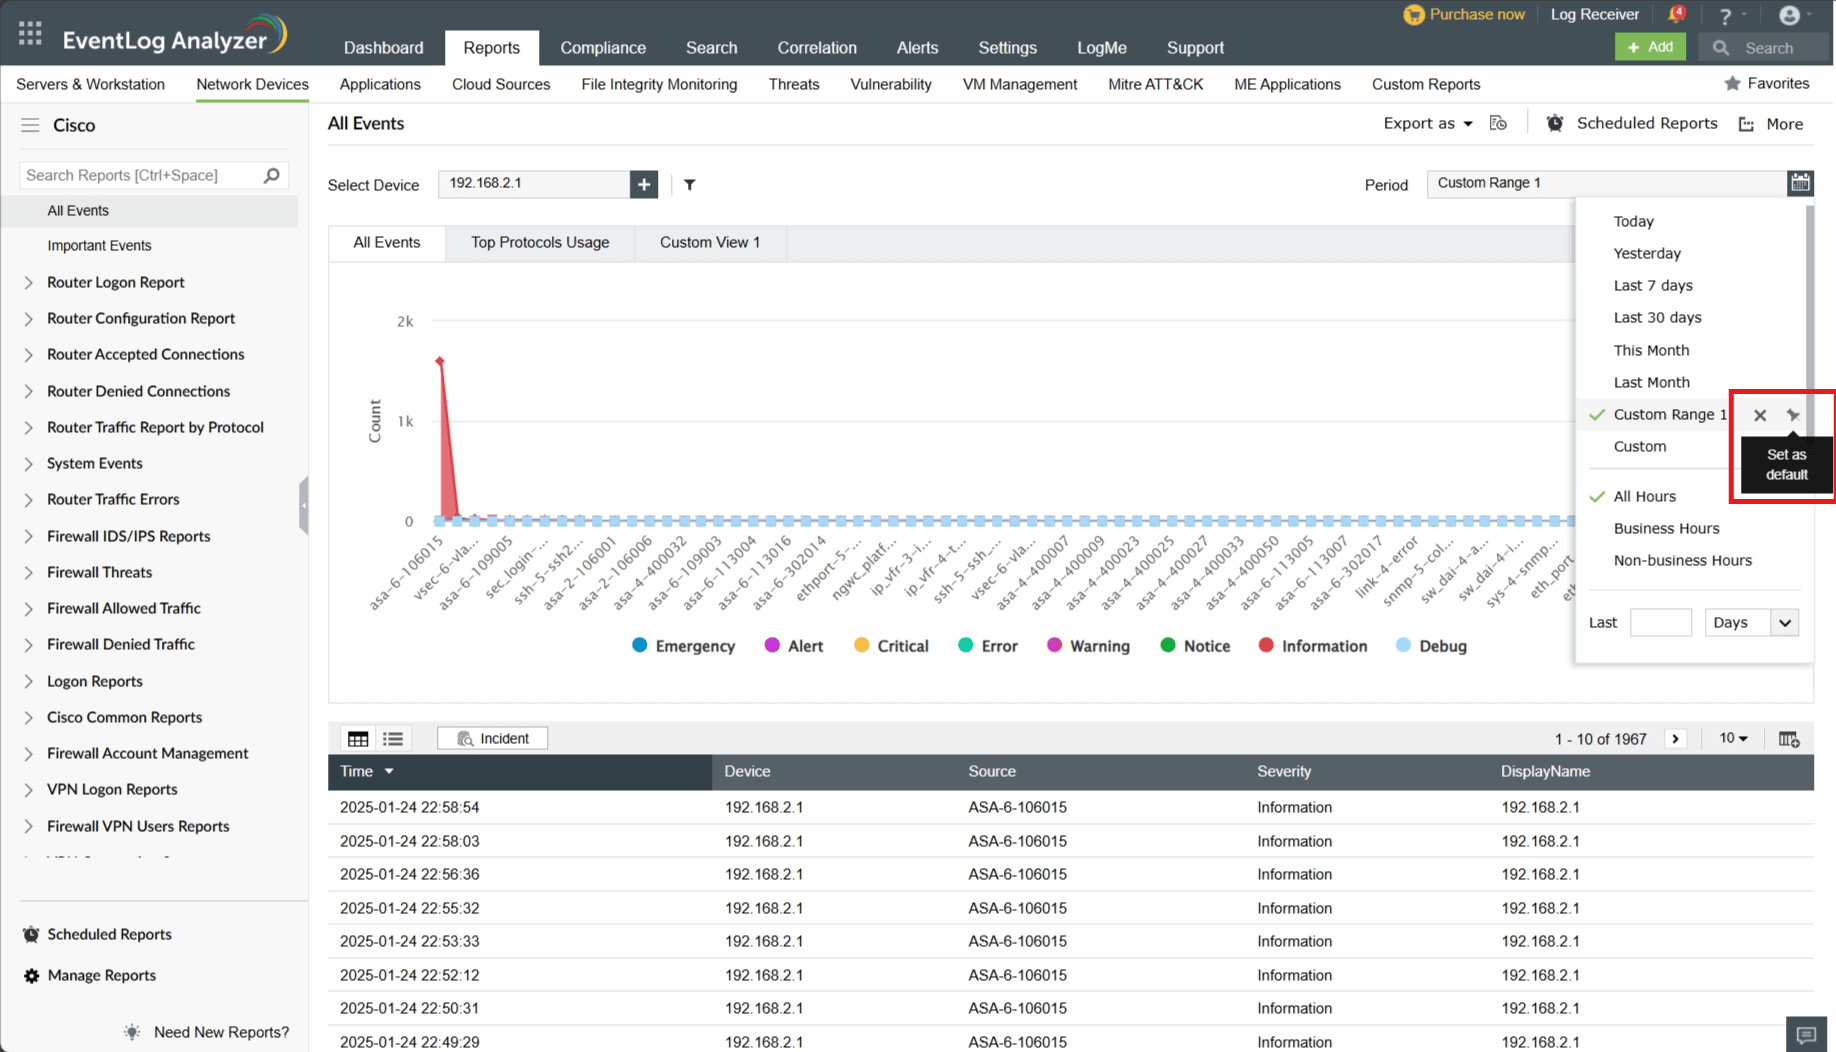Click the Period menu vertical scrollbar
The width and height of the screenshot is (1836, 1052).
(1810, 320)
